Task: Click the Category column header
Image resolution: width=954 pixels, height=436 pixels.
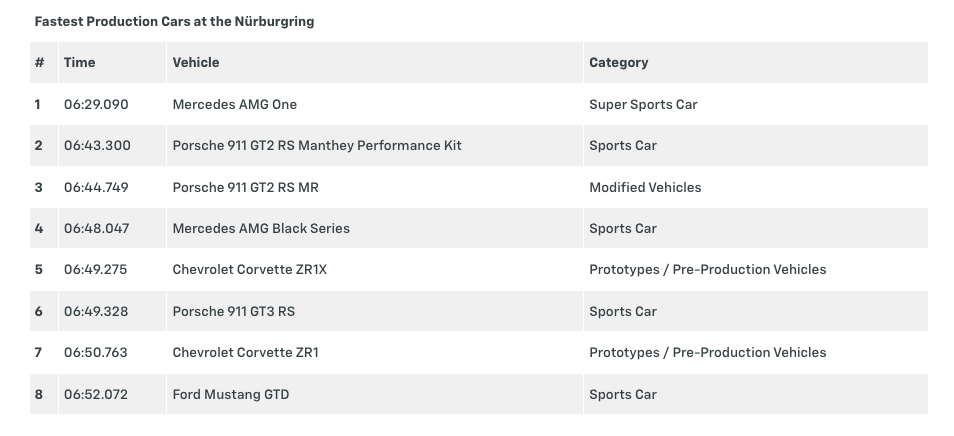Action: pyautogui.click(x=618, y=62)
